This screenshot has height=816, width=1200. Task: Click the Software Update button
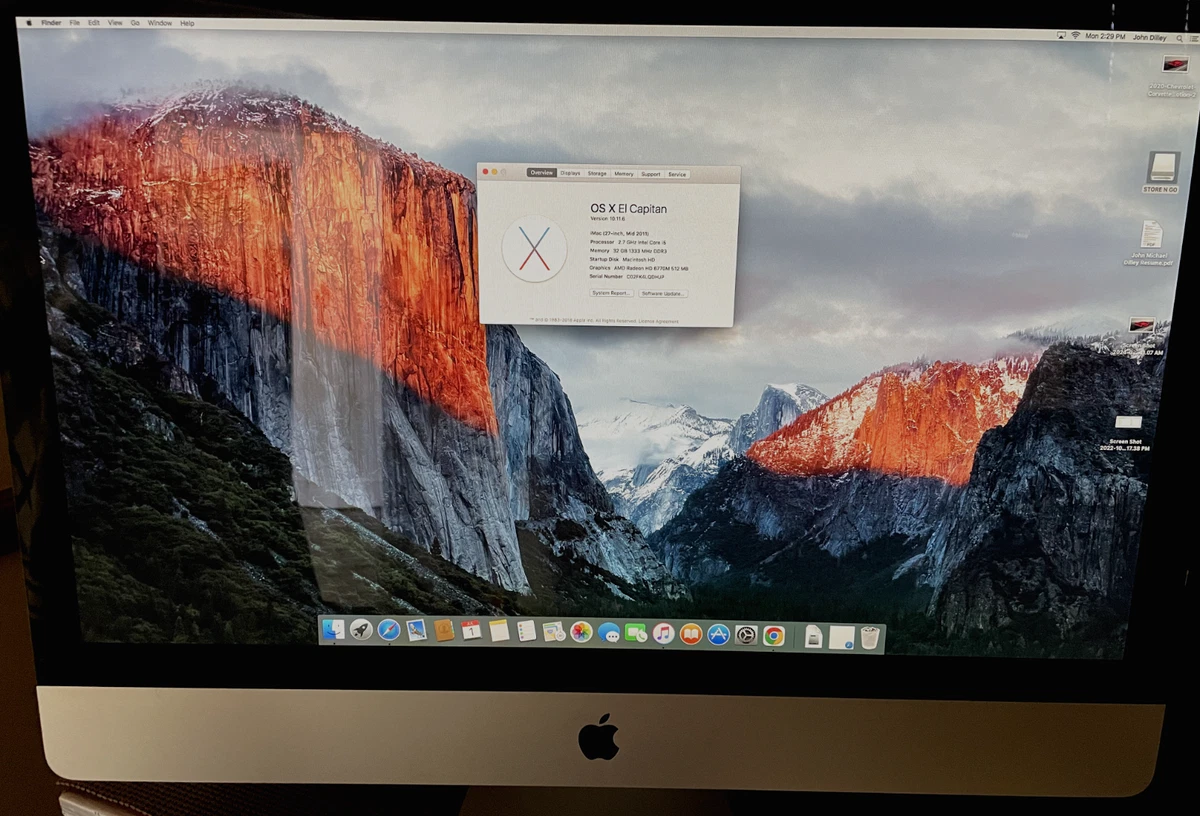(663, 293)
